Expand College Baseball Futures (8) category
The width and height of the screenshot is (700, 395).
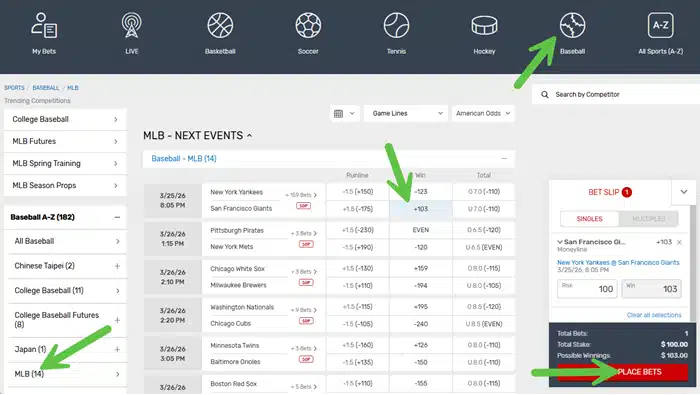point(117,320)
